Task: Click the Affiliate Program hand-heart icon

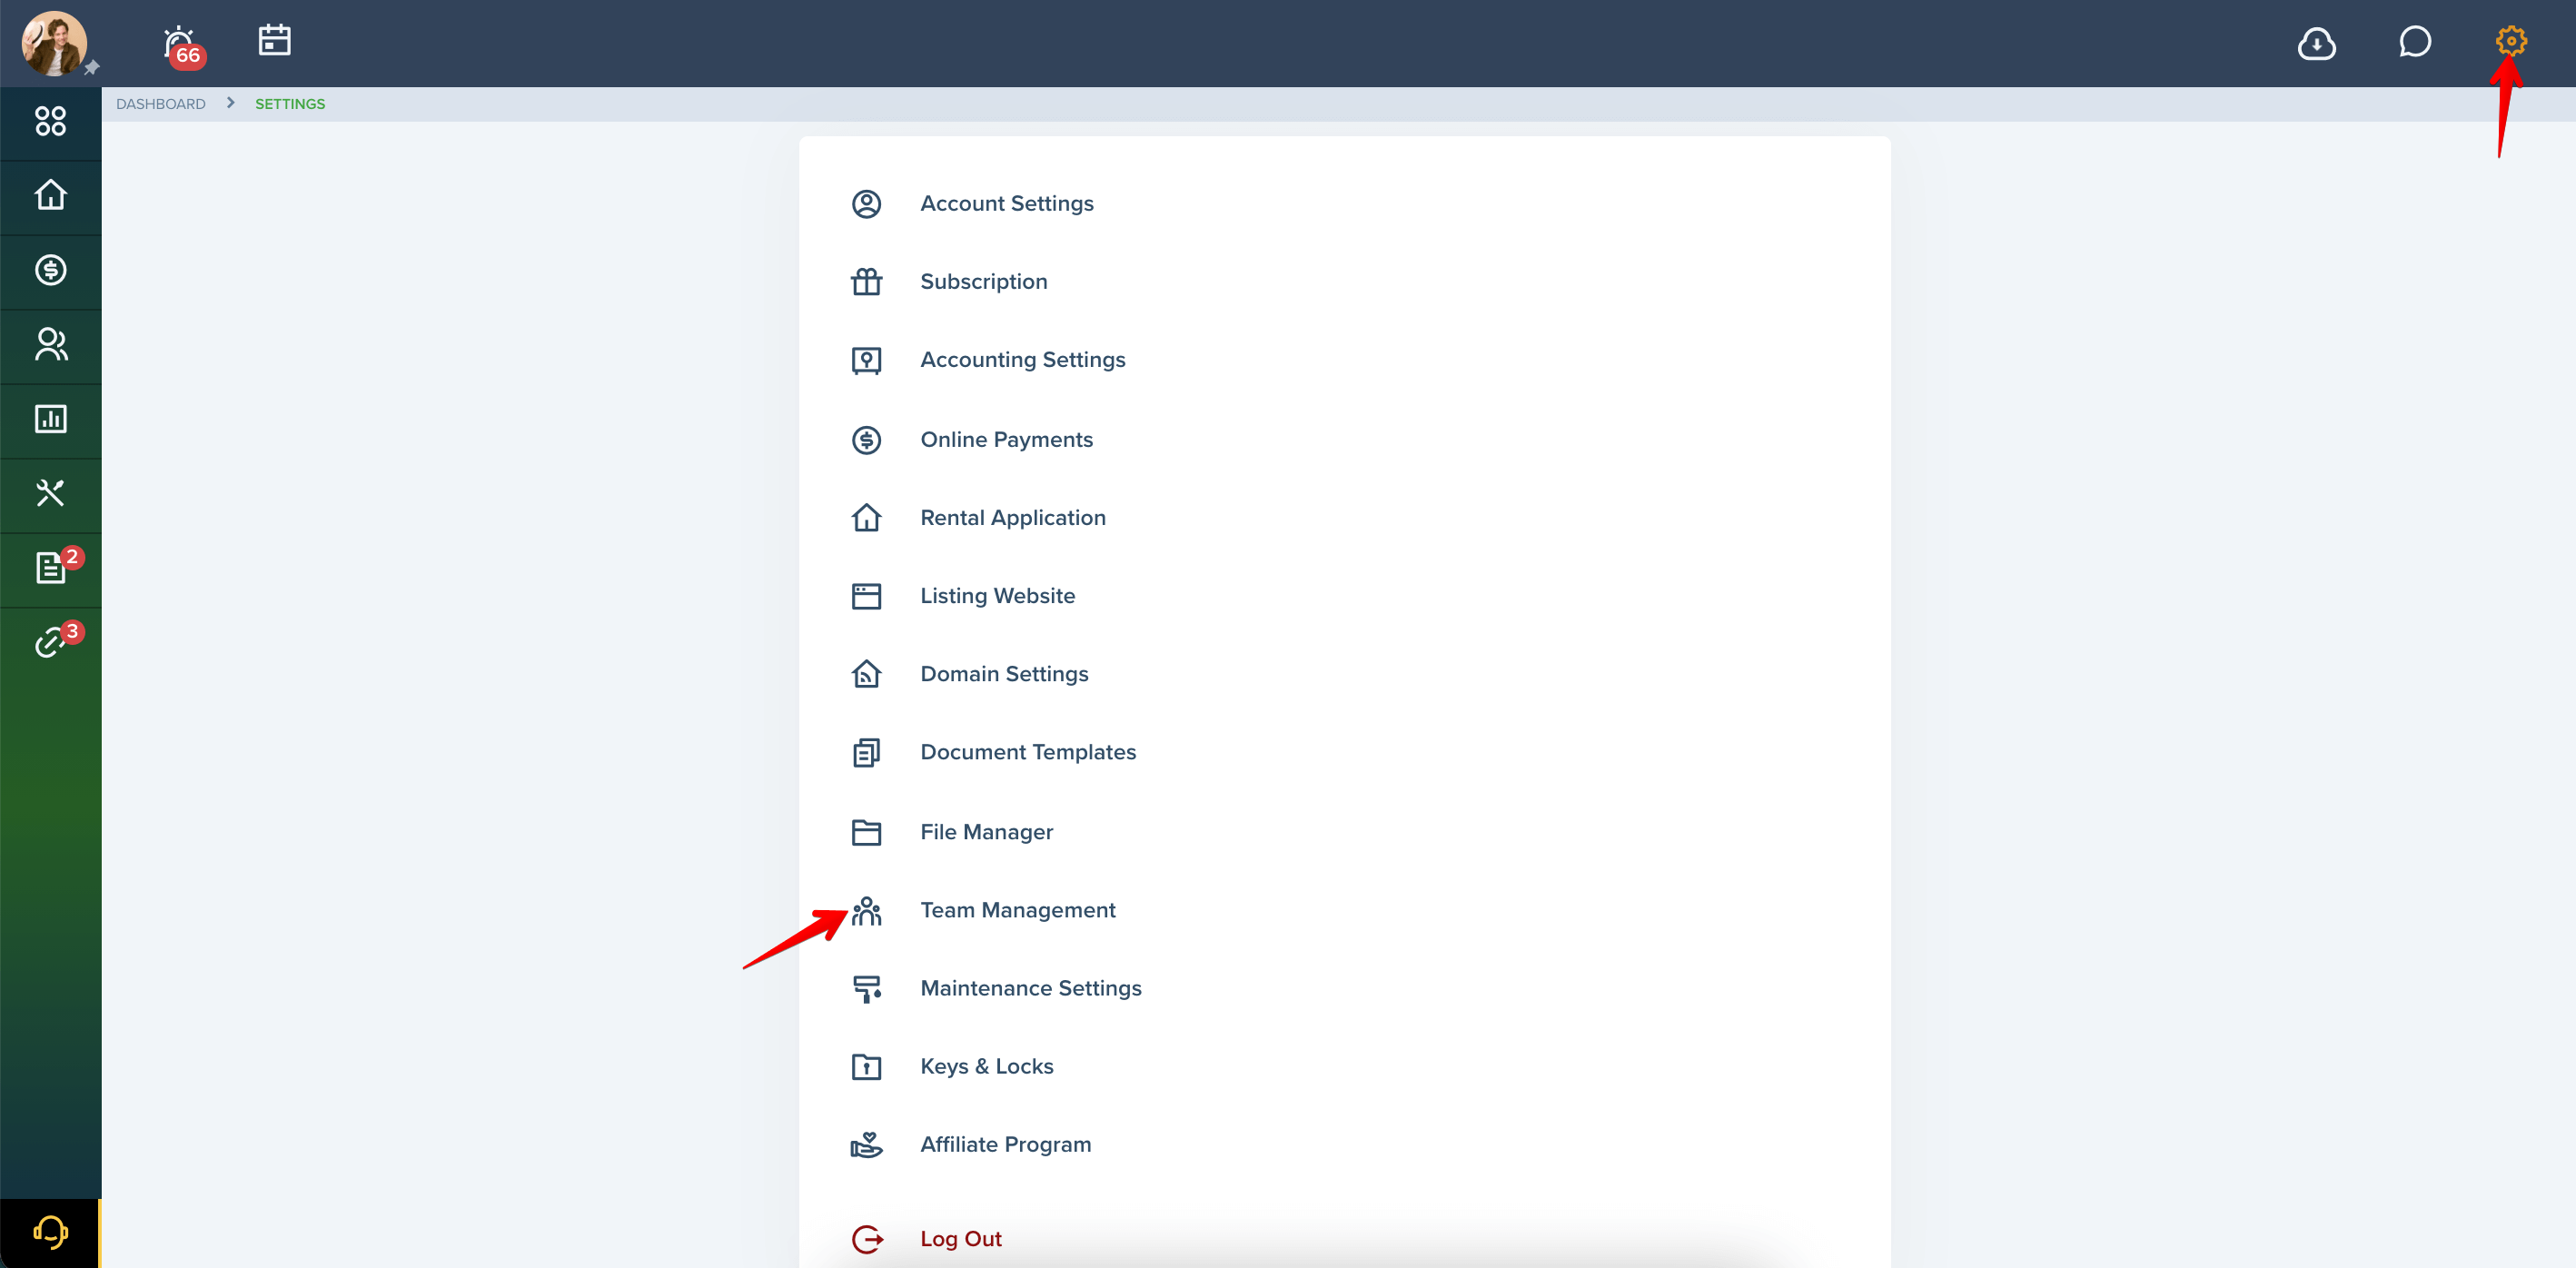Action: pos(866,1145)
